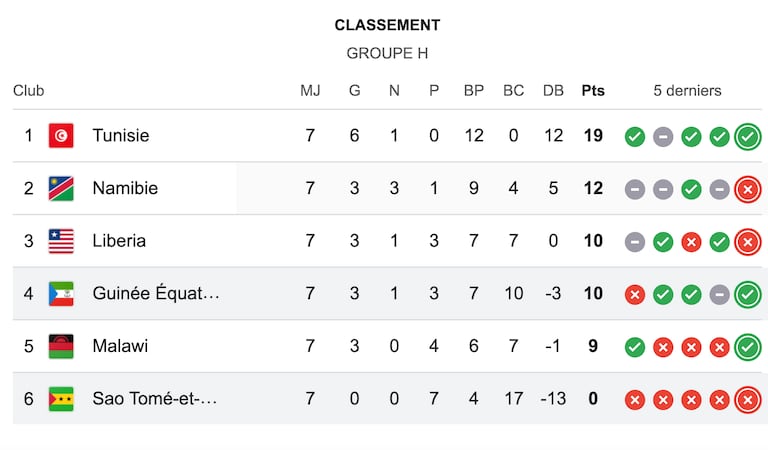Select the Sao Tomé-et-... table row name

click(x=155, y=399)
